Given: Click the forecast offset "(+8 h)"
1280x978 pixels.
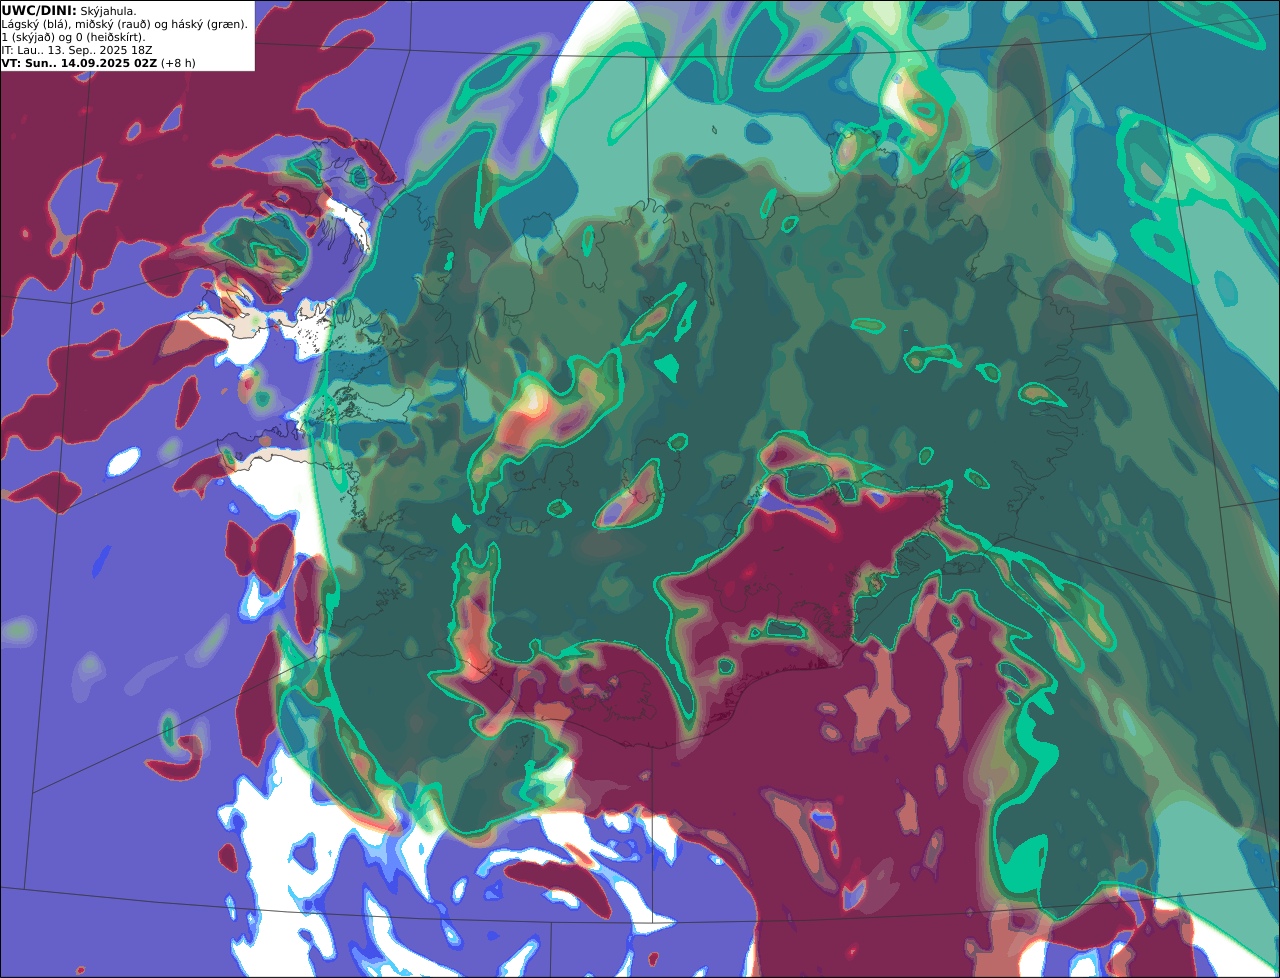Looking at the screenshot, I should click(178, 63).
